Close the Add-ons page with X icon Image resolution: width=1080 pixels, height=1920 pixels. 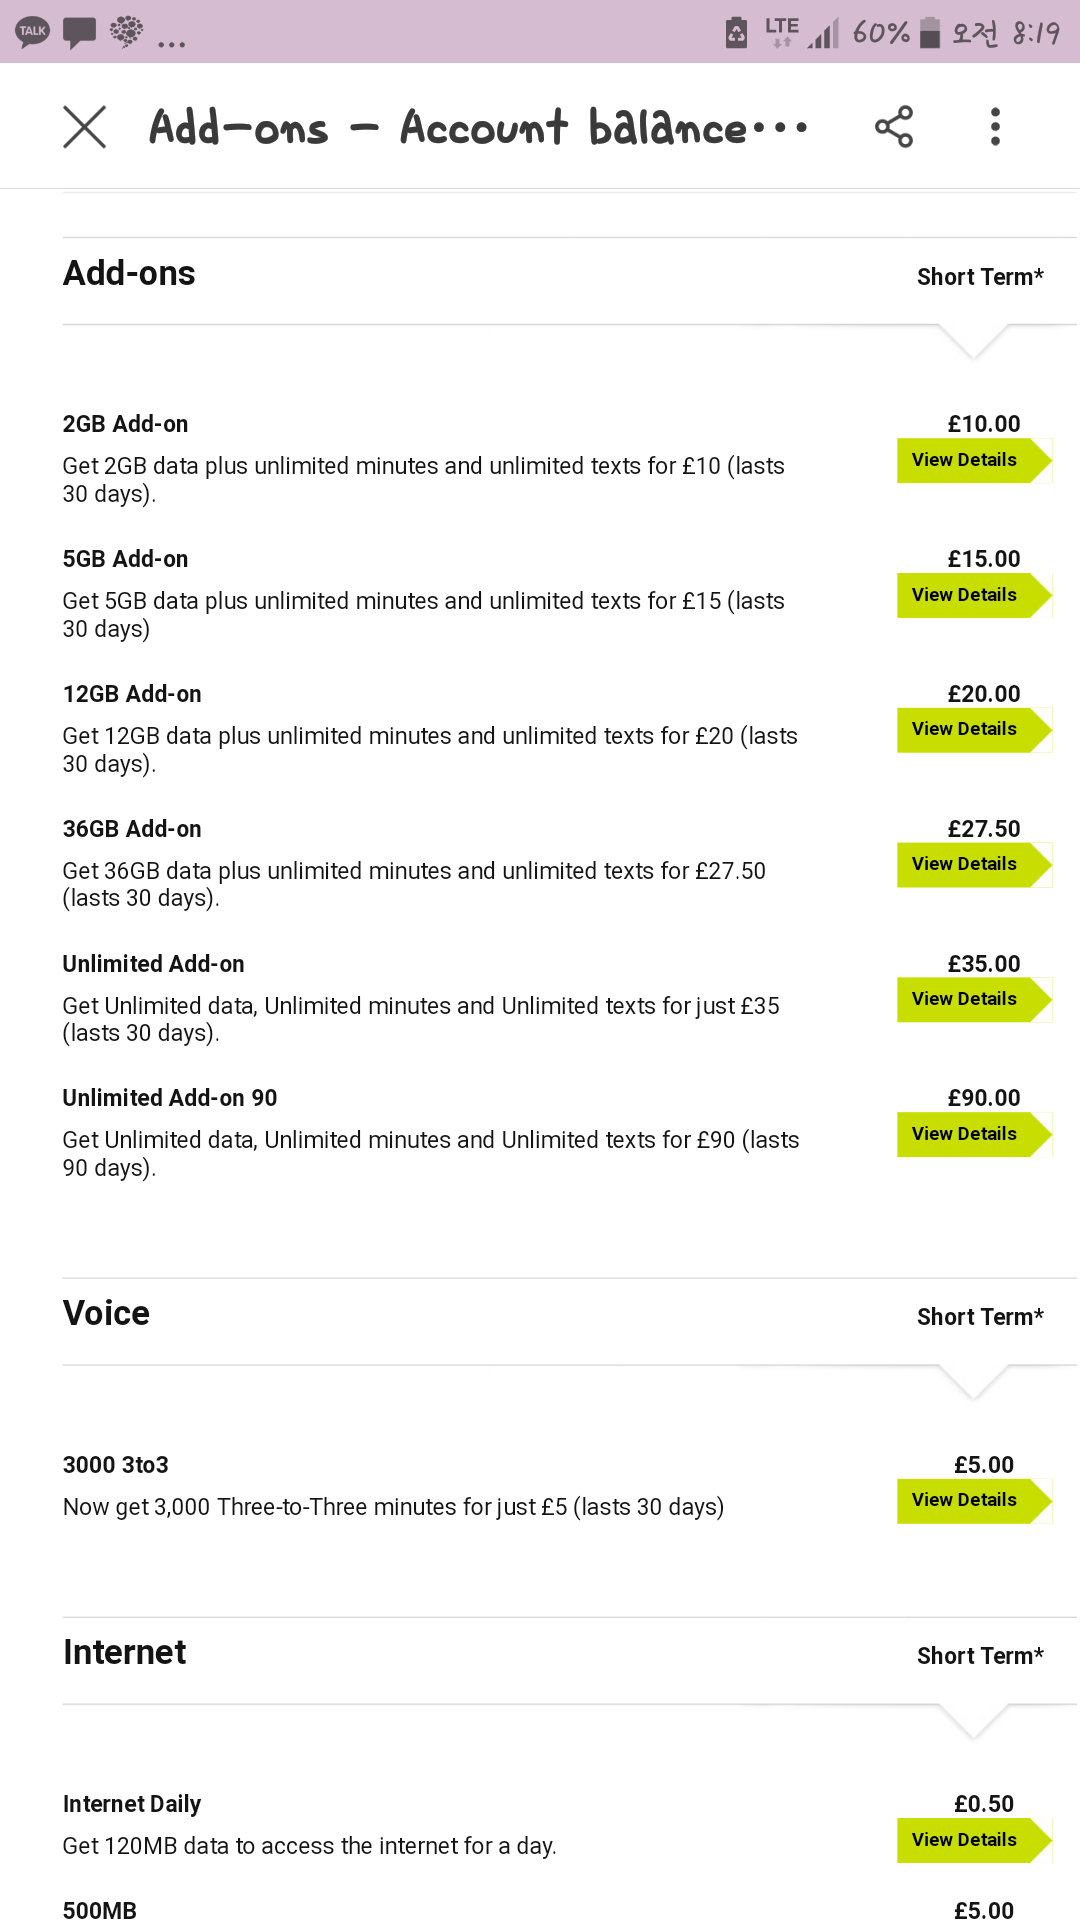(85, 127)
